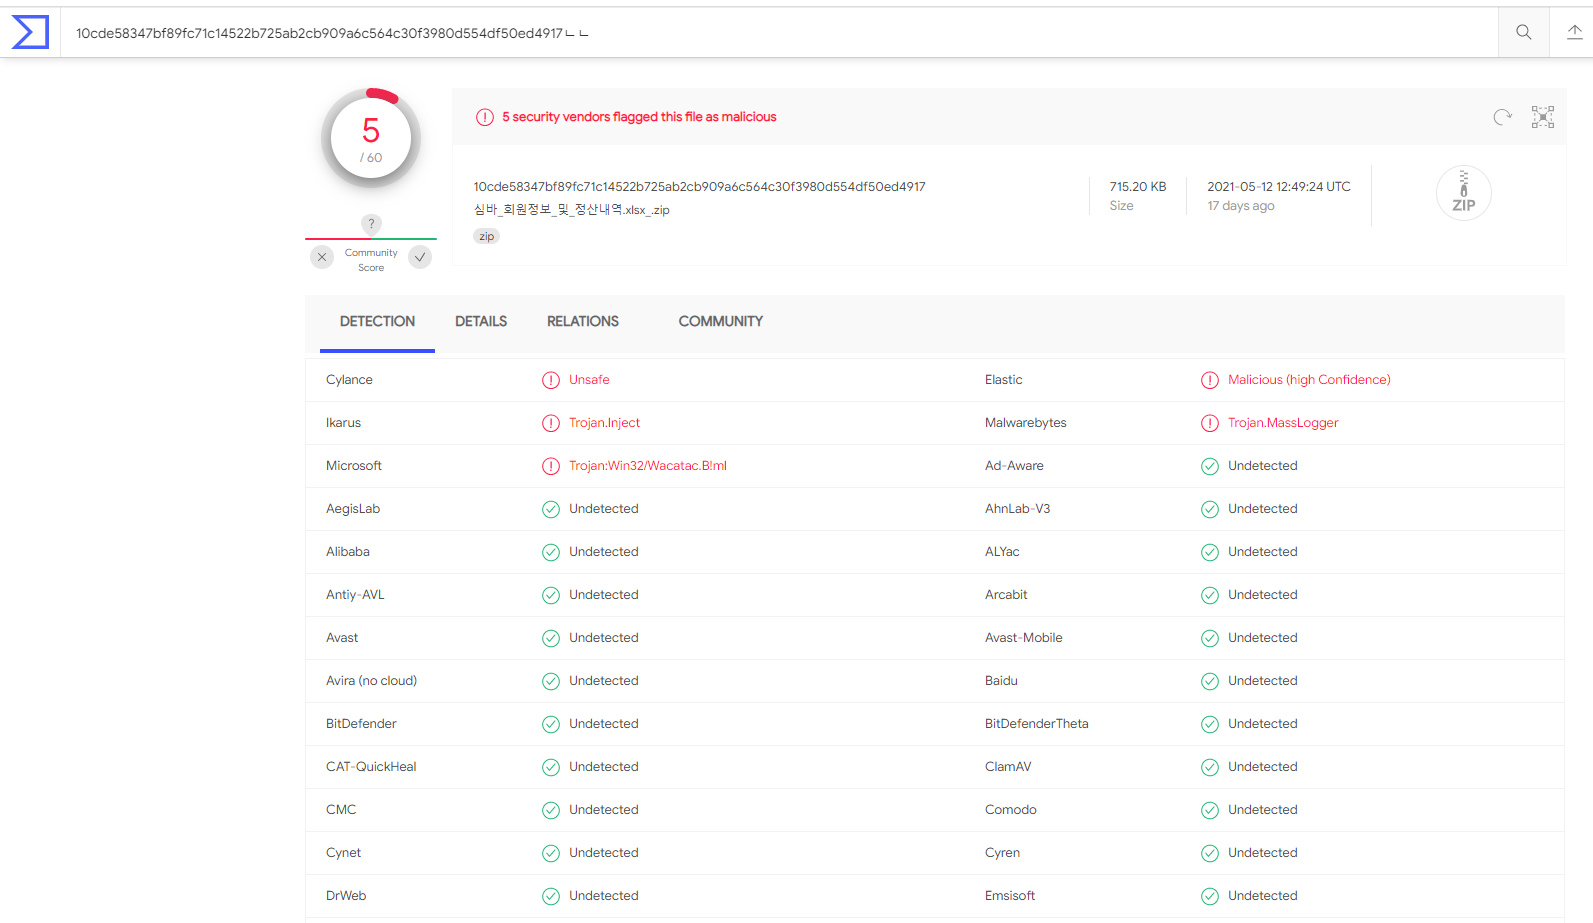This screenshot has height=923, width=1593.
Task: Click the search magnifier icon
Action: tap(1524, 32)
